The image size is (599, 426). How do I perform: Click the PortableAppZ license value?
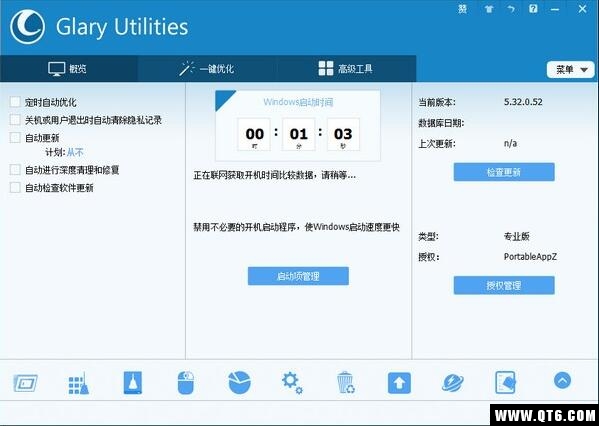pos(530,256)
